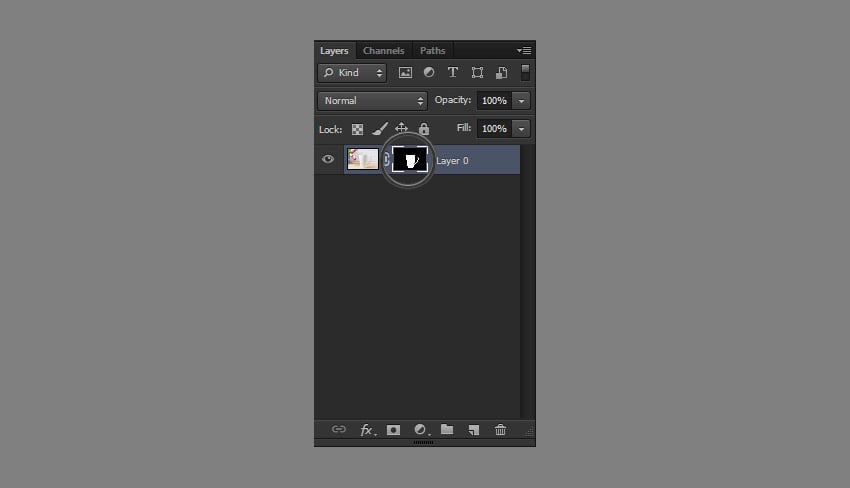Image resolution: width=850 pixels, height=488 pixels.
Task: Create a new group folder
Action: pos(447,429)
